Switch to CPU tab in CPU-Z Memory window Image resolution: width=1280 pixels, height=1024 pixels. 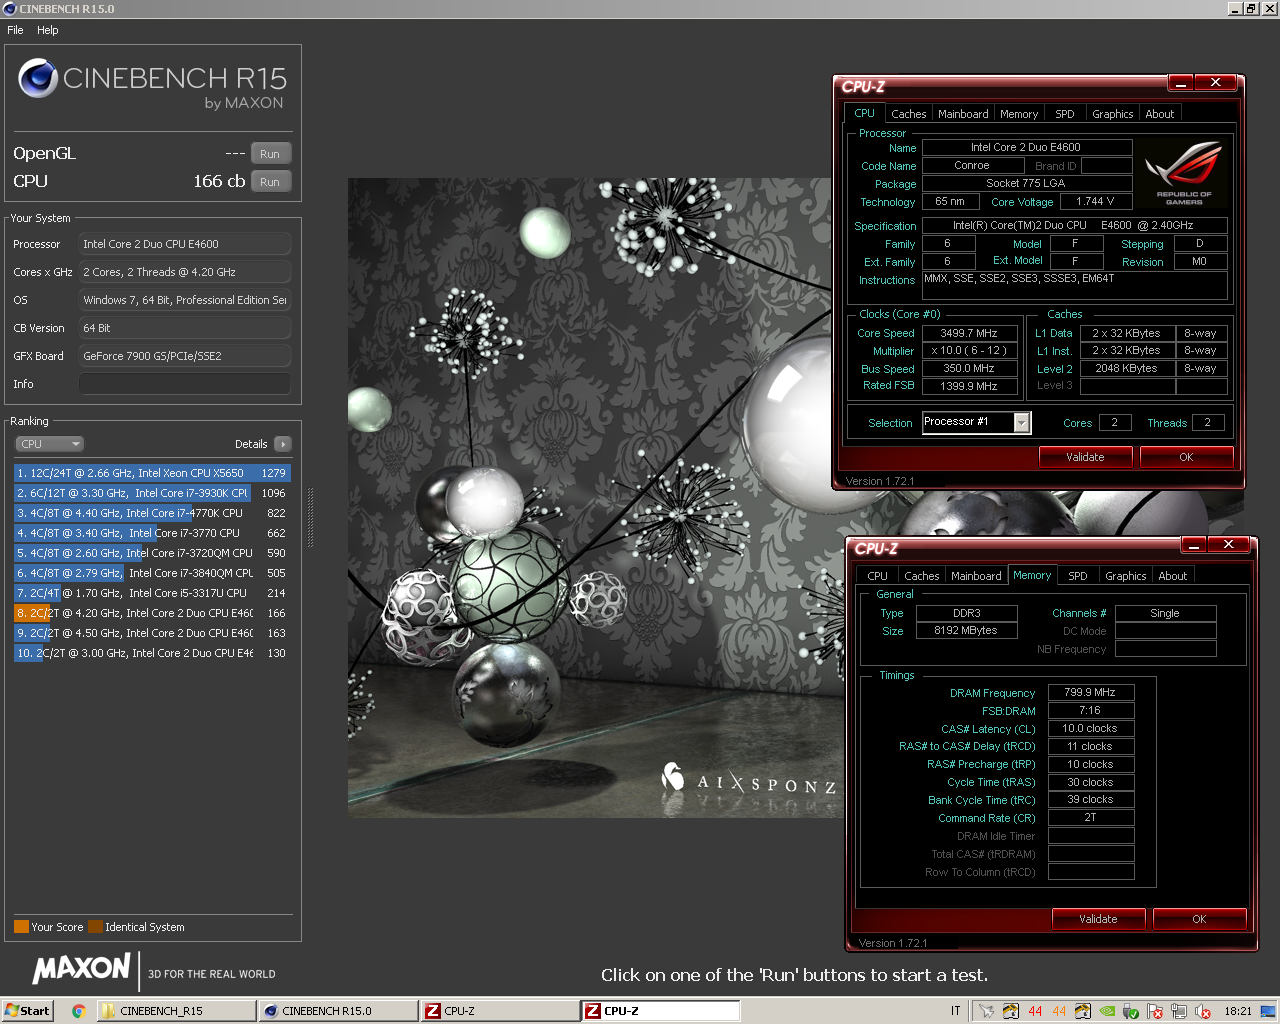pos(877,576)
